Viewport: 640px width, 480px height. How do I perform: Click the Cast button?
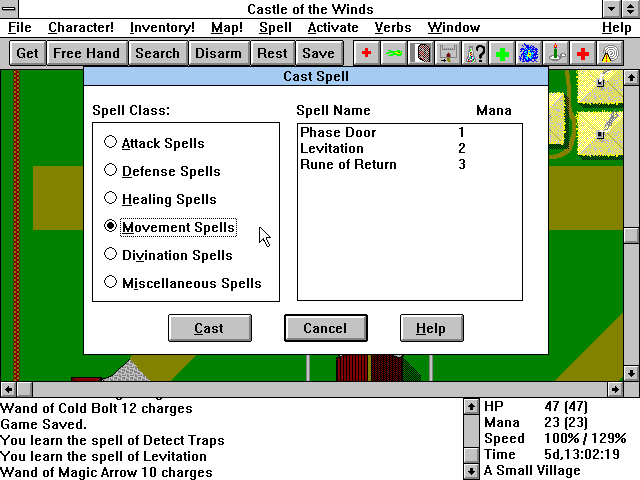210,328
